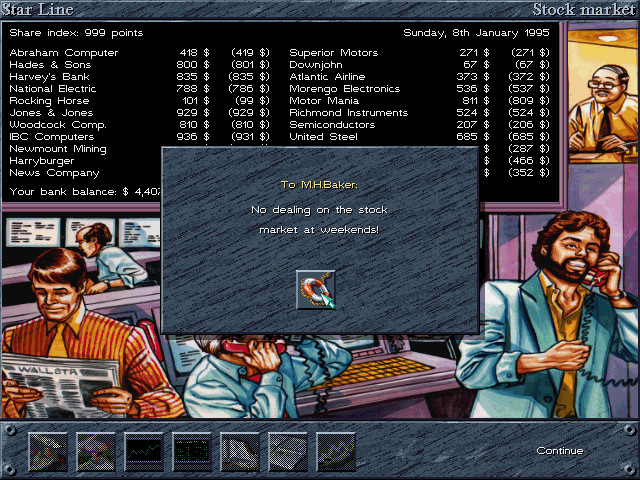Click Your bank balance text

[86, 192]
